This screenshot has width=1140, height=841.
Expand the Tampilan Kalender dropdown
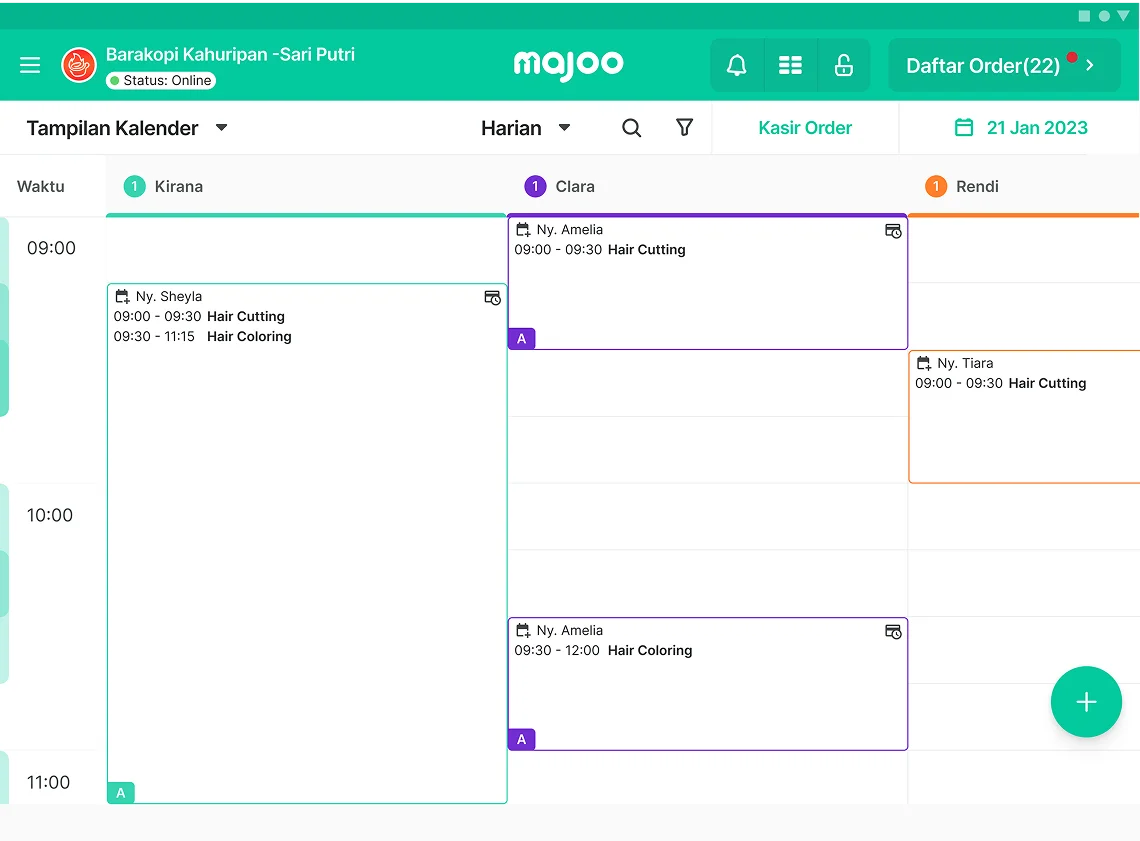[x=222, y=128]
